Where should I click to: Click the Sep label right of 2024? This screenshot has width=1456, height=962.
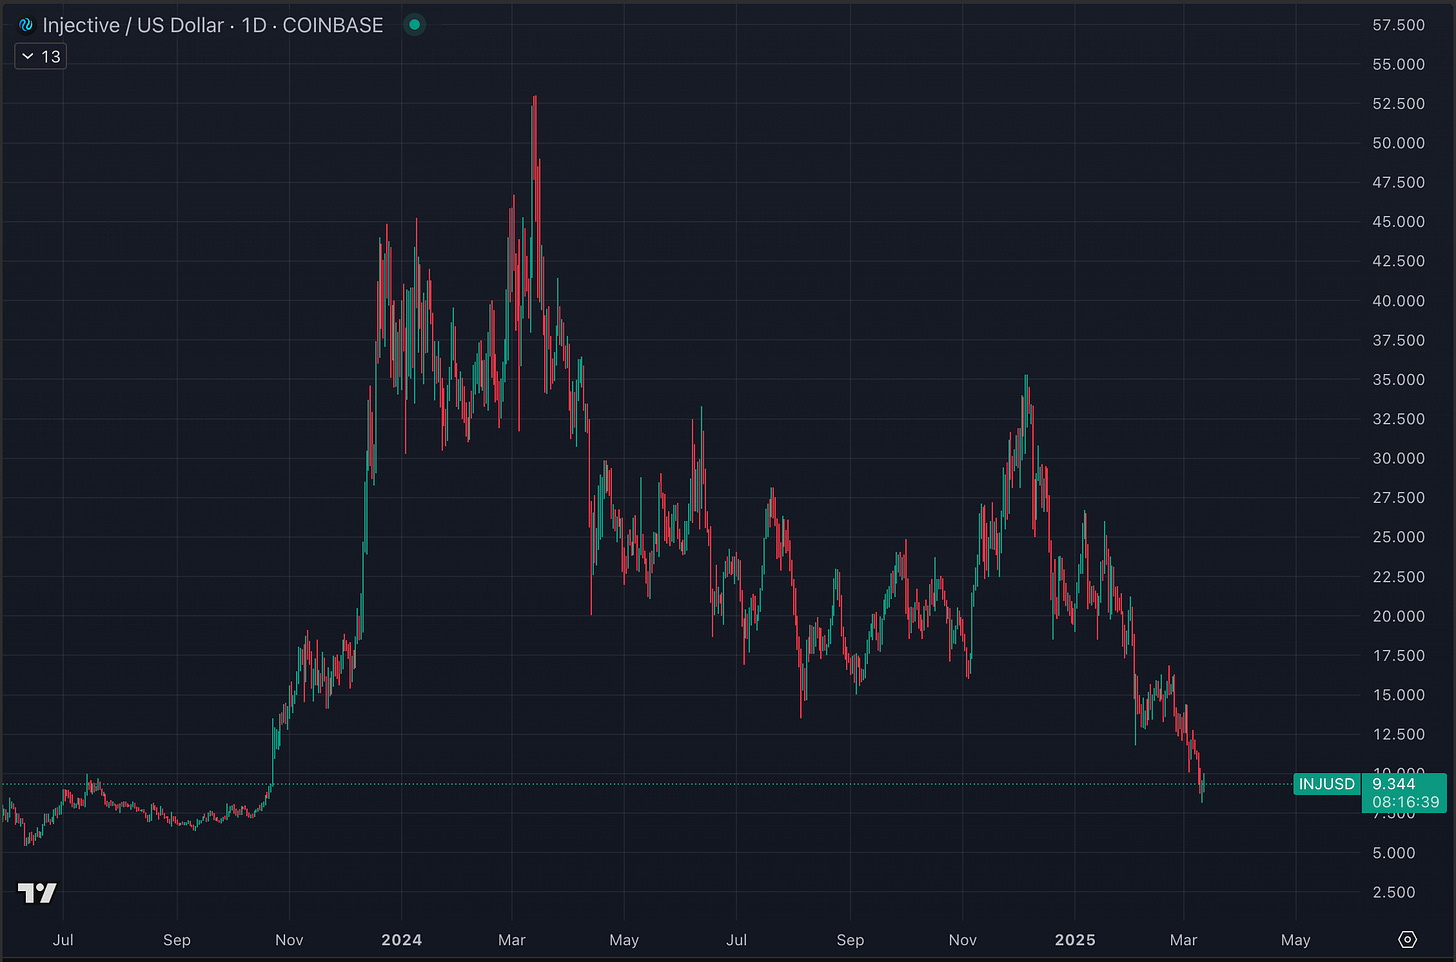(850, 940)
